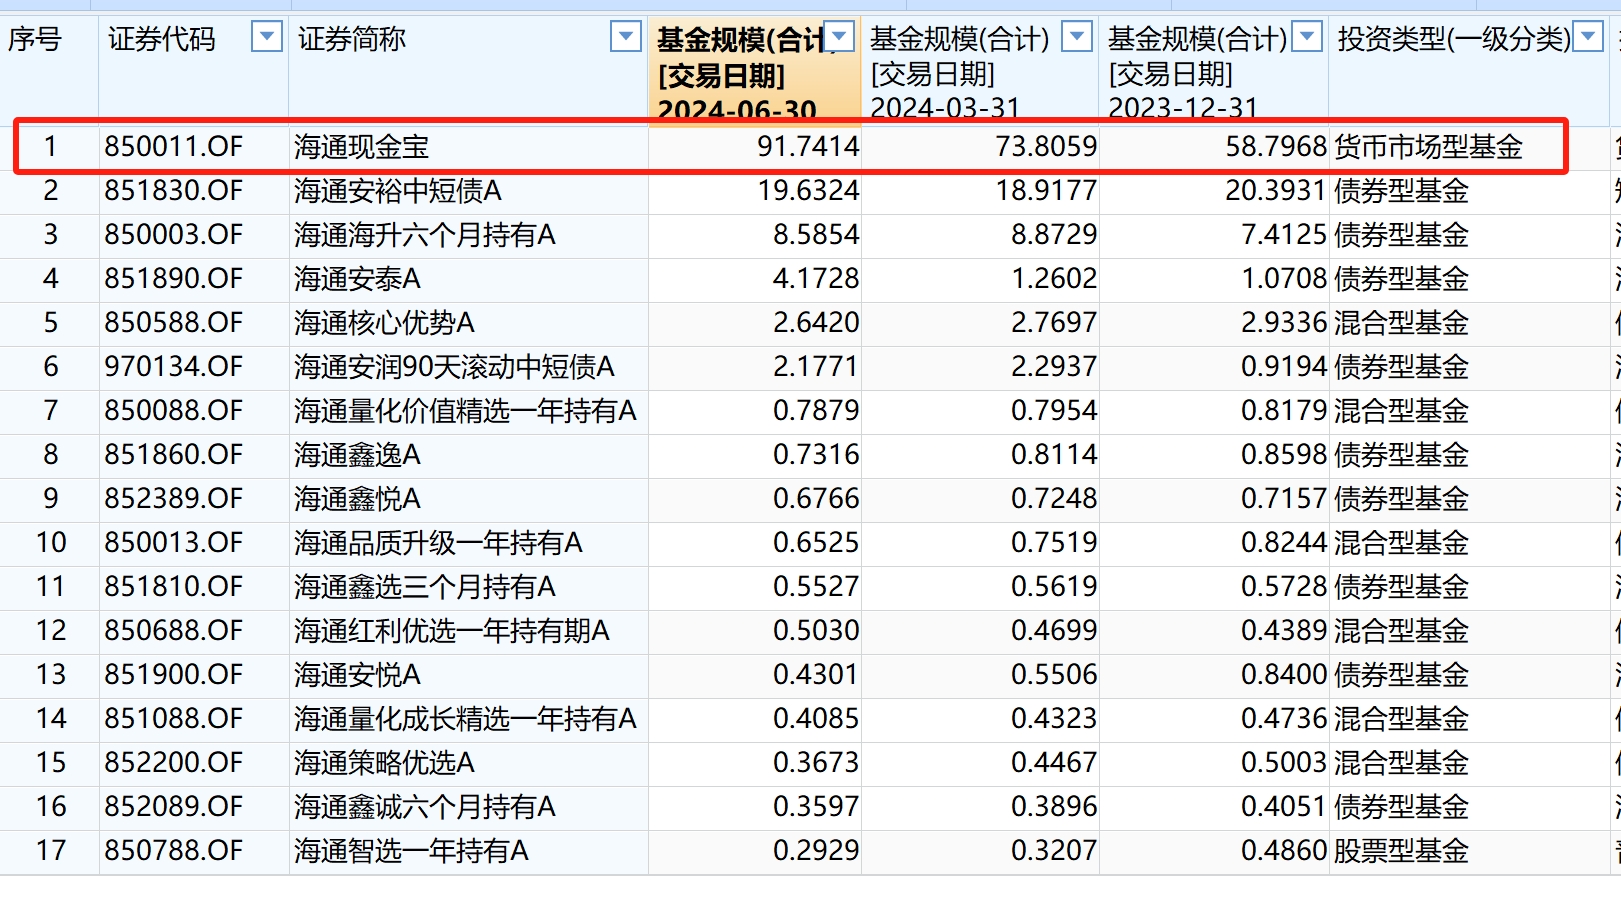Screen dimensions: 1621x899
Task: Click the value 0.4699
Action: 1054,631
